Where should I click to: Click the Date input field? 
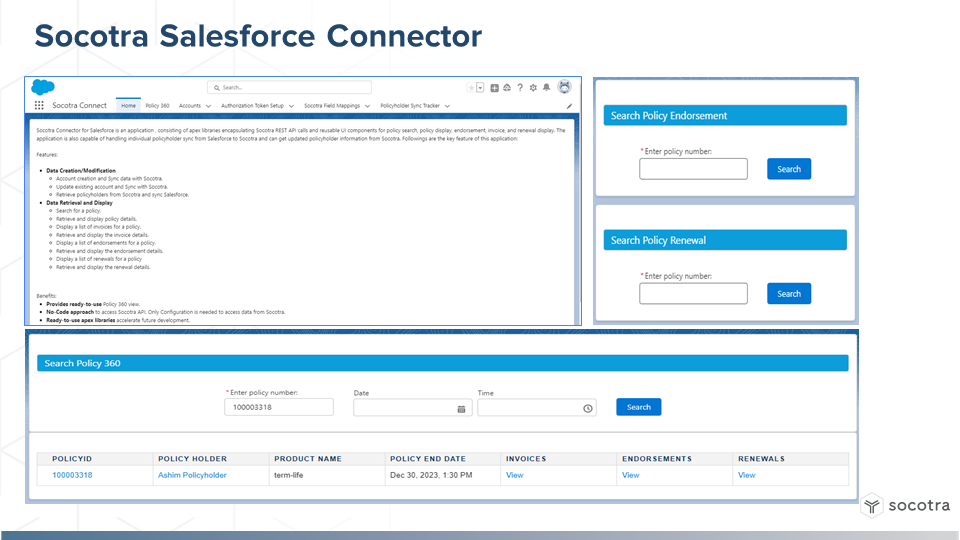(x=413, y=408)
